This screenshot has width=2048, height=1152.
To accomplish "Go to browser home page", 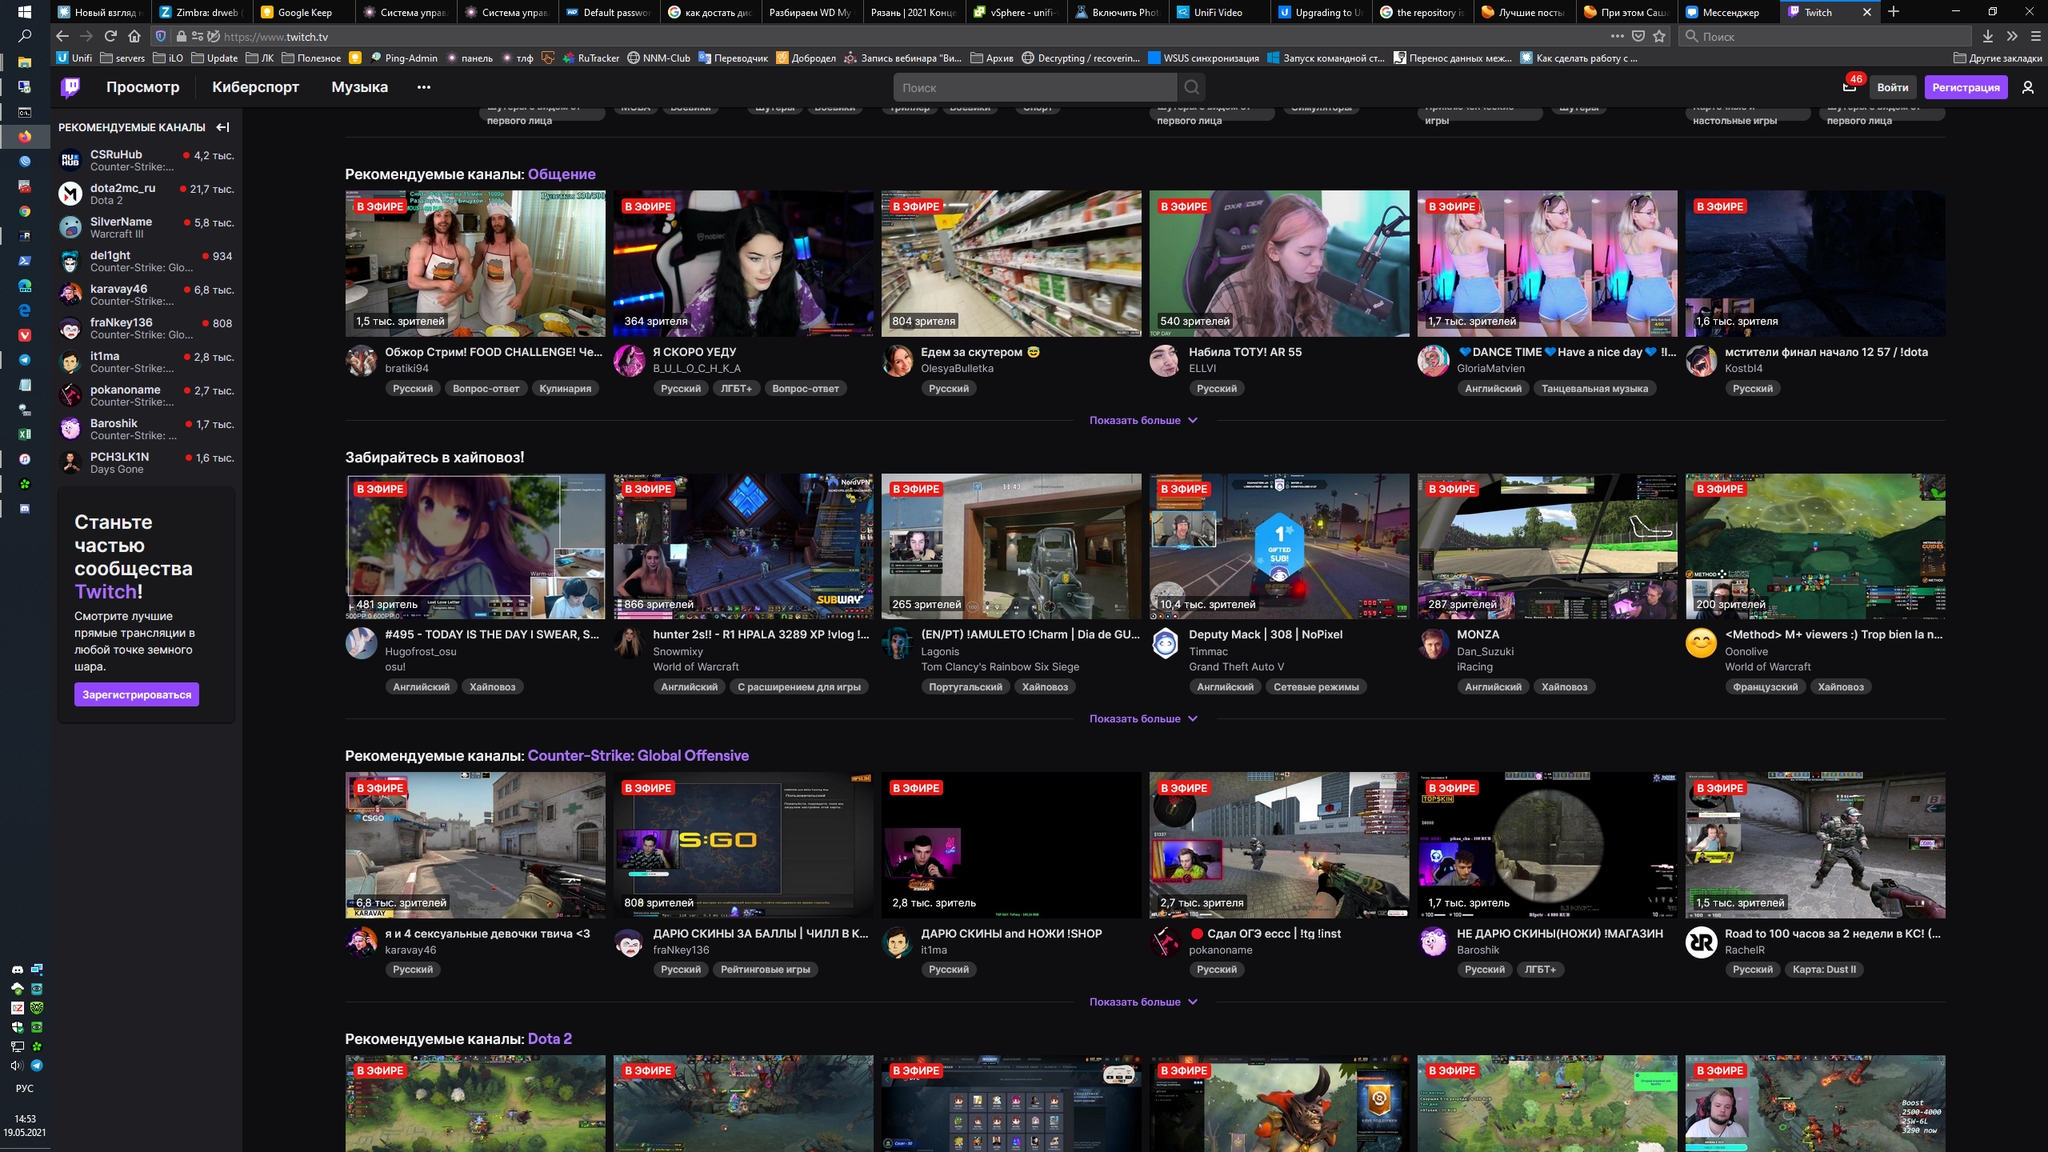I will click(135, 36).
